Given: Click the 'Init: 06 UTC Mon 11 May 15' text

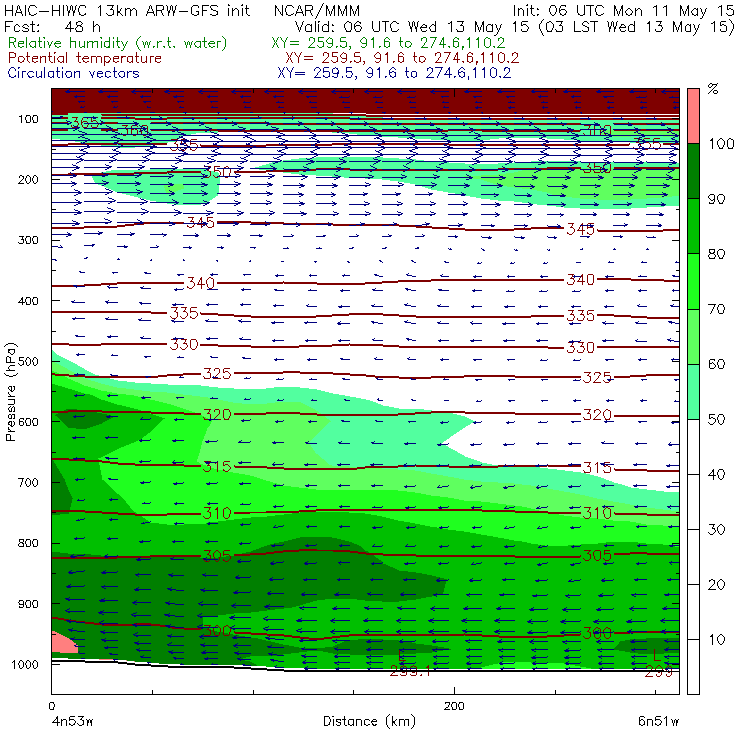Looking at the screenshot, I should point(623,10).
